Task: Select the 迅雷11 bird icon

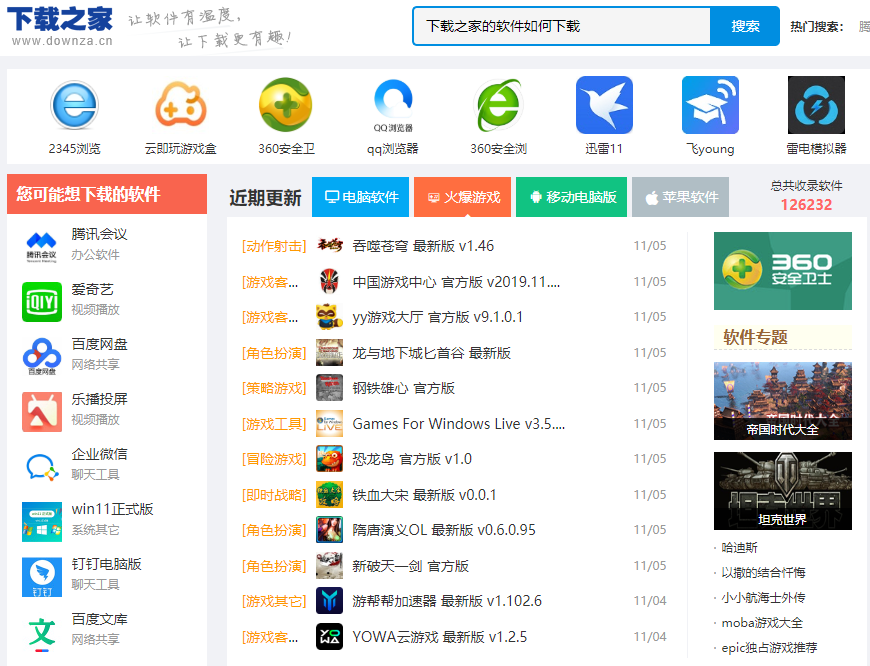Action: 604,105
